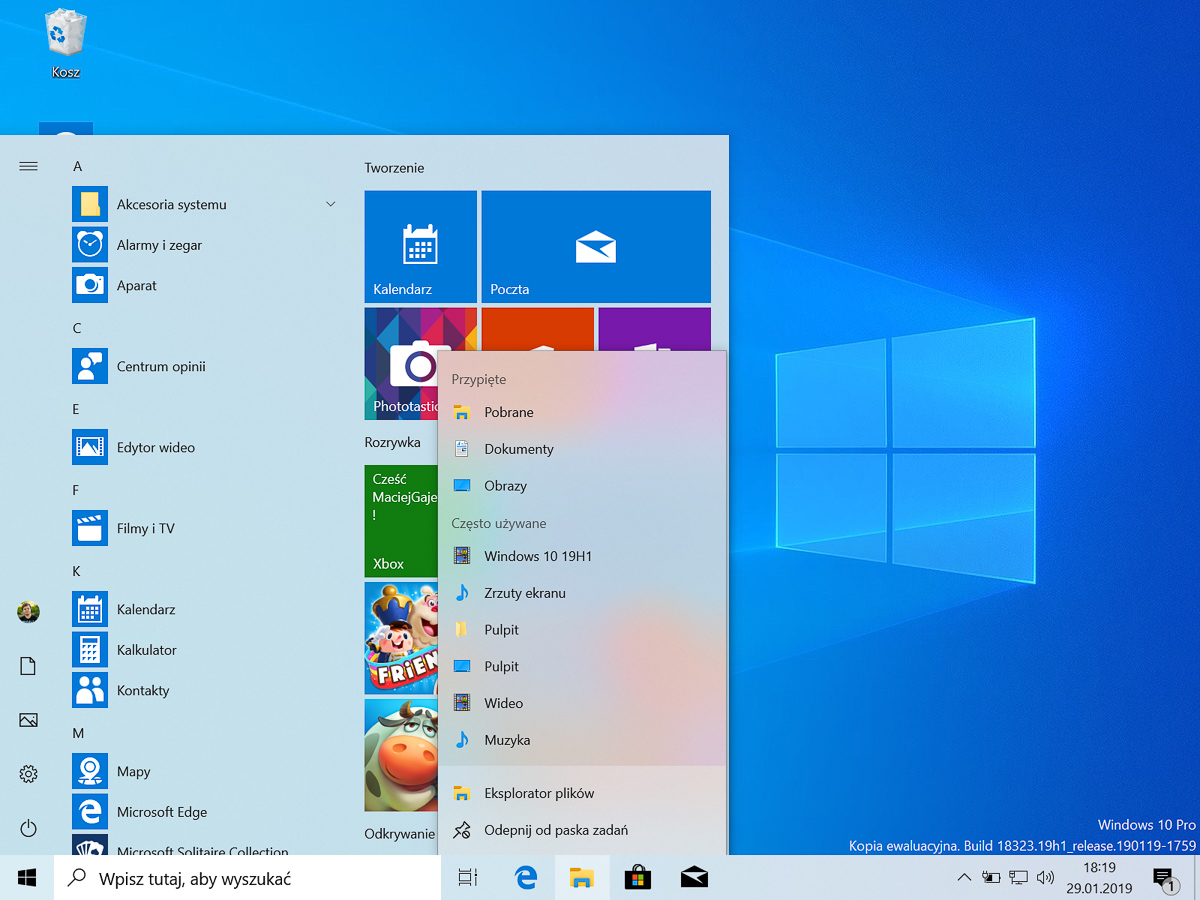1200x900 pixels.
Task: Click the Power button in Start
Action: click(x=28, y=828)
